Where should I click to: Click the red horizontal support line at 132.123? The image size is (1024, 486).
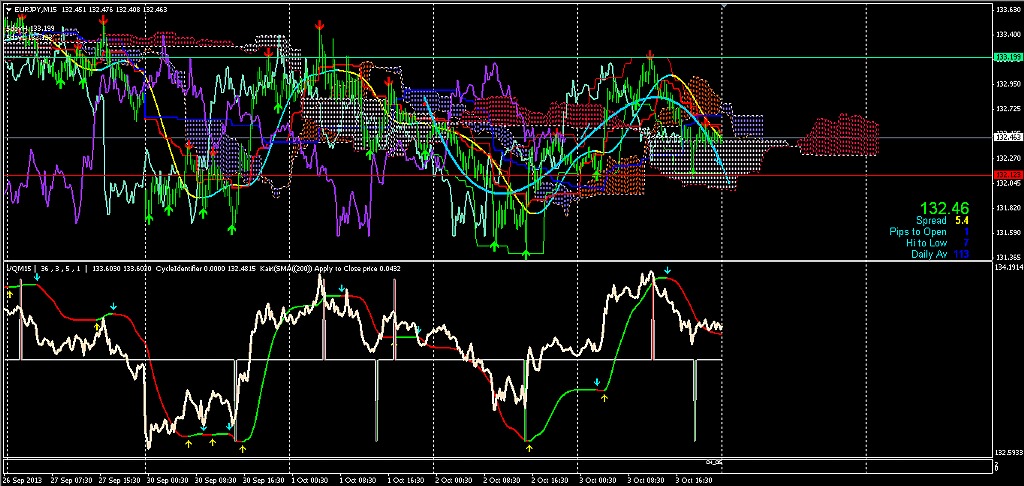(496, 175)
